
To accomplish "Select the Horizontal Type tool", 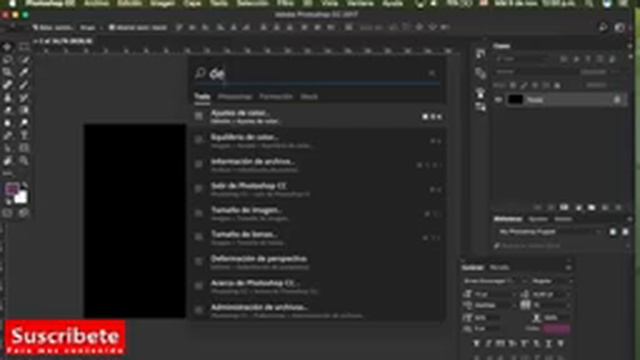I will [24, 136].
